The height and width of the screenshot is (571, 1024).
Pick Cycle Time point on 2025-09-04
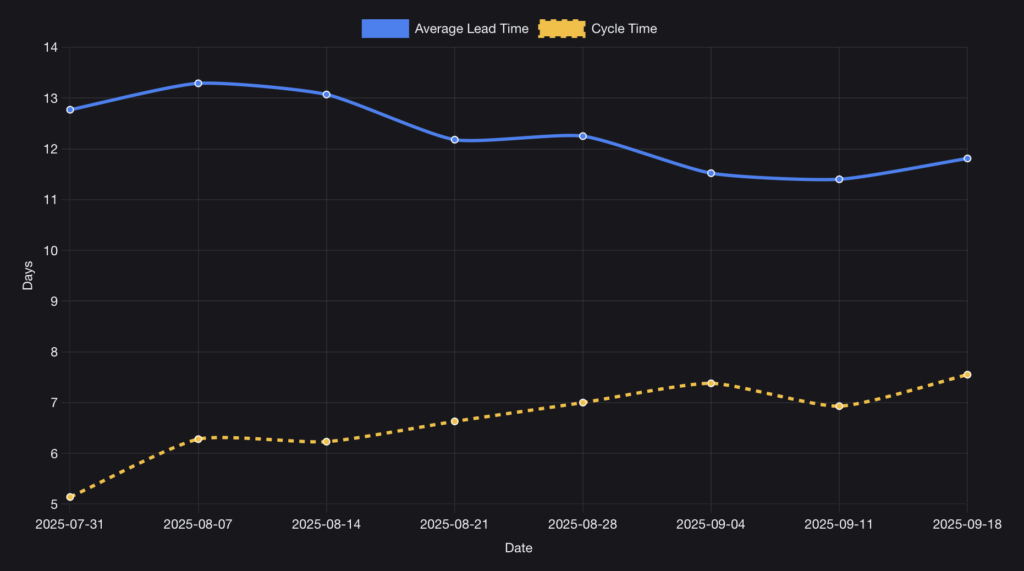click(711, 383)
